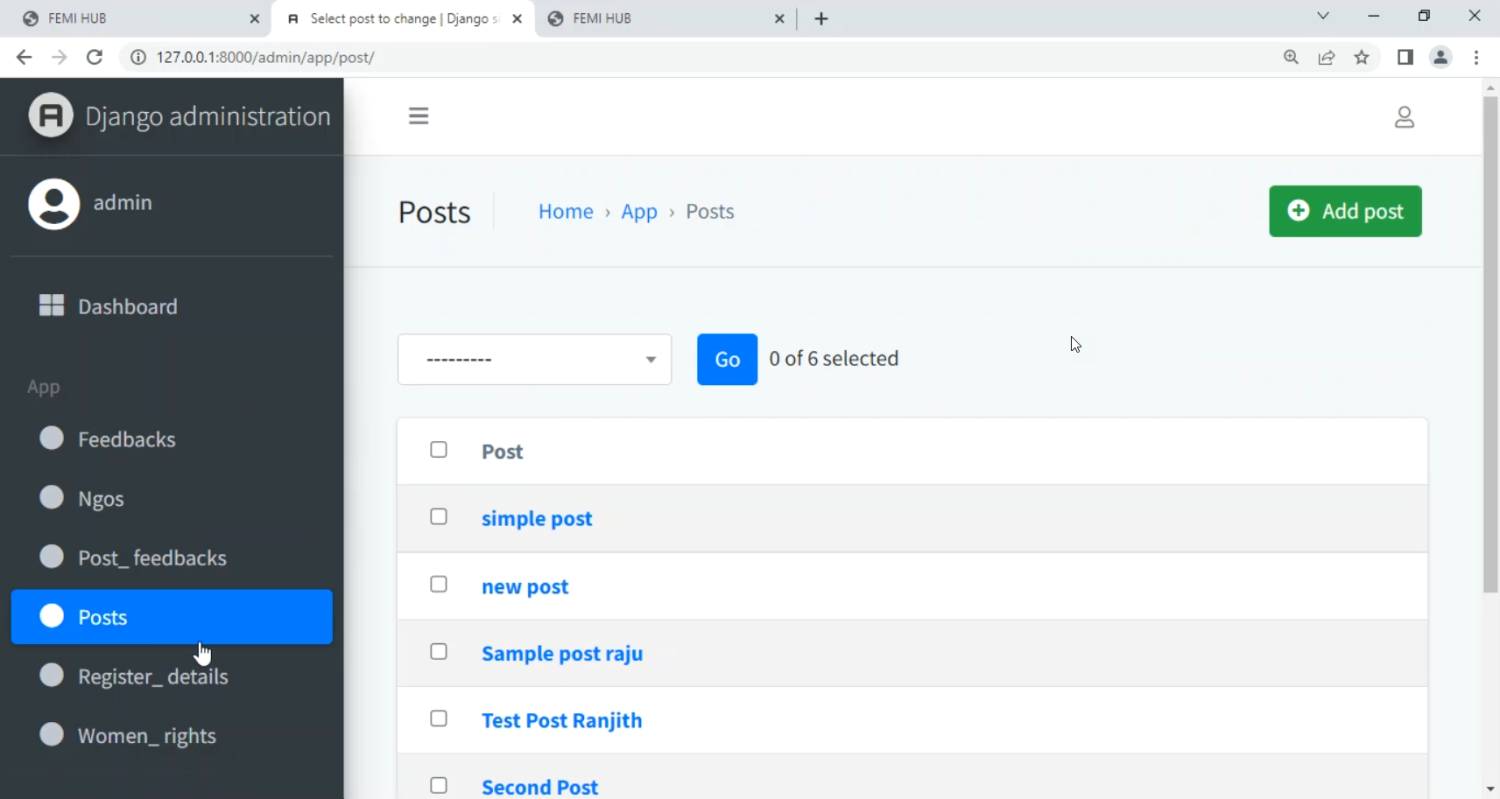Open the 'Test Post Ranjith' link
This screenshot has width=1500, height=799.
coord(561,720)
